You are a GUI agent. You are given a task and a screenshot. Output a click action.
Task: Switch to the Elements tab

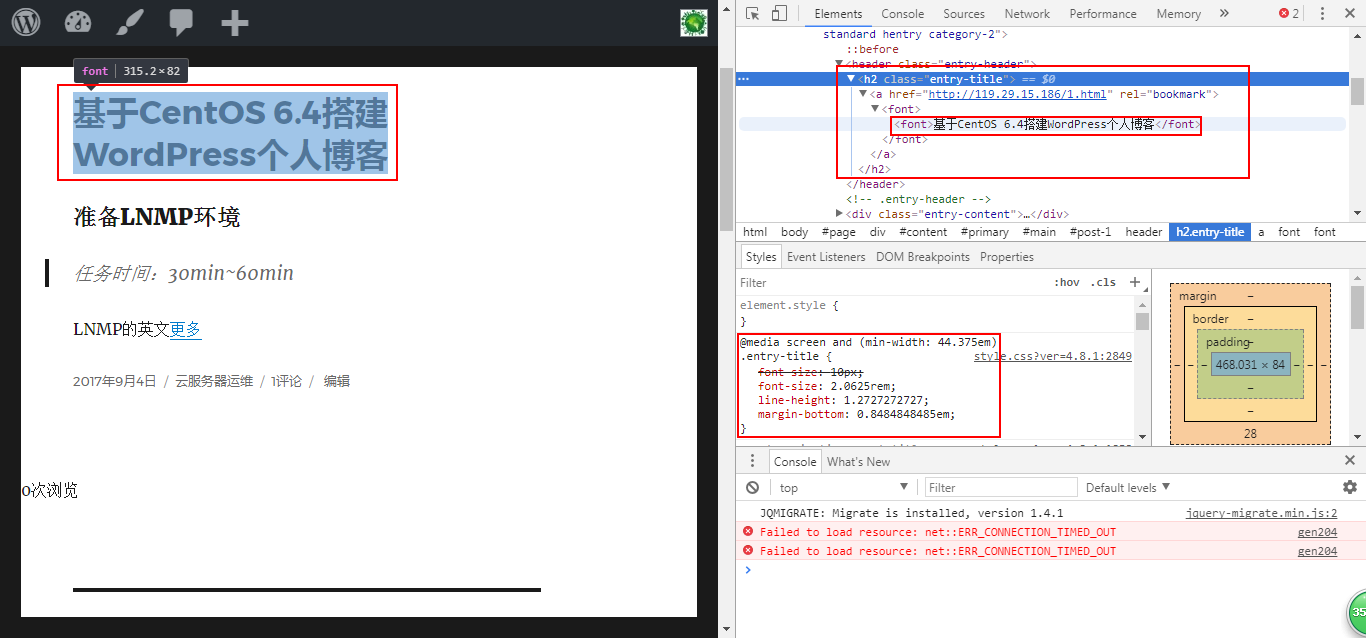pyautogui.click(x=838, y=14)
